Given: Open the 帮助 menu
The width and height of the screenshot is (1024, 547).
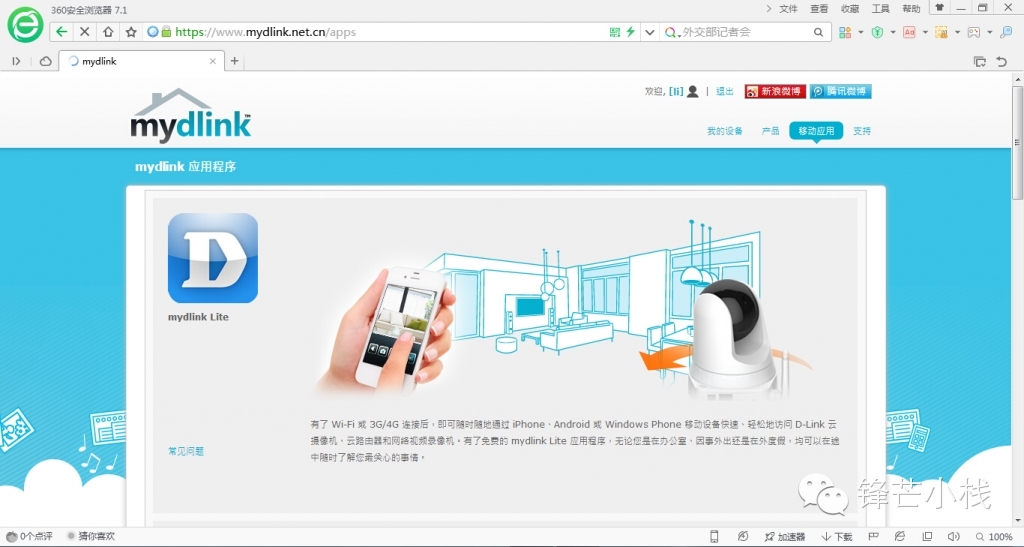Looking at the screenshot, I should point(911,8).
